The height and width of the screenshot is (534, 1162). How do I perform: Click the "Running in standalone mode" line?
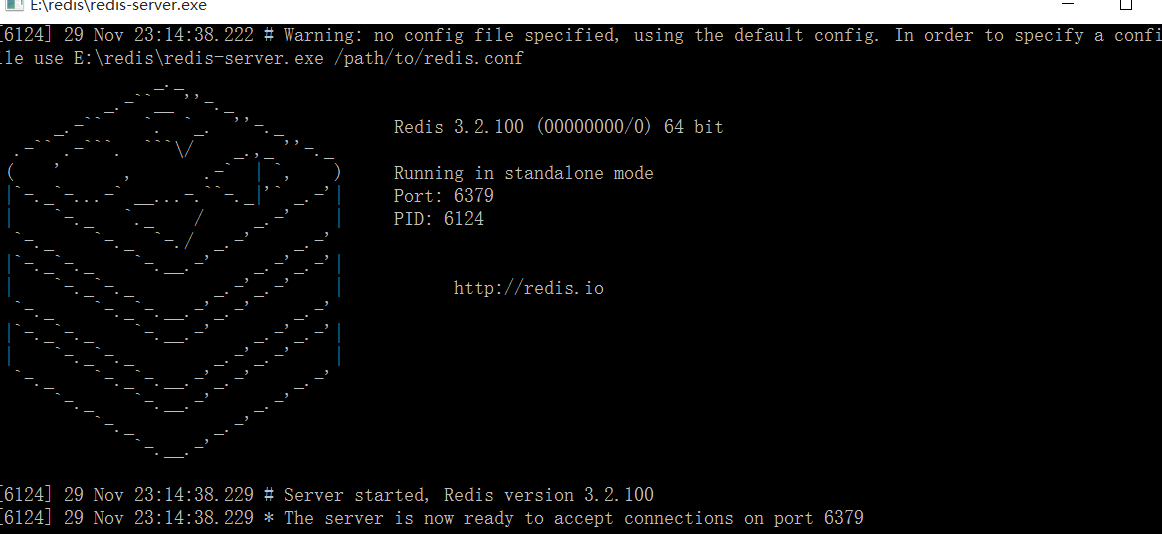[523, 173]
